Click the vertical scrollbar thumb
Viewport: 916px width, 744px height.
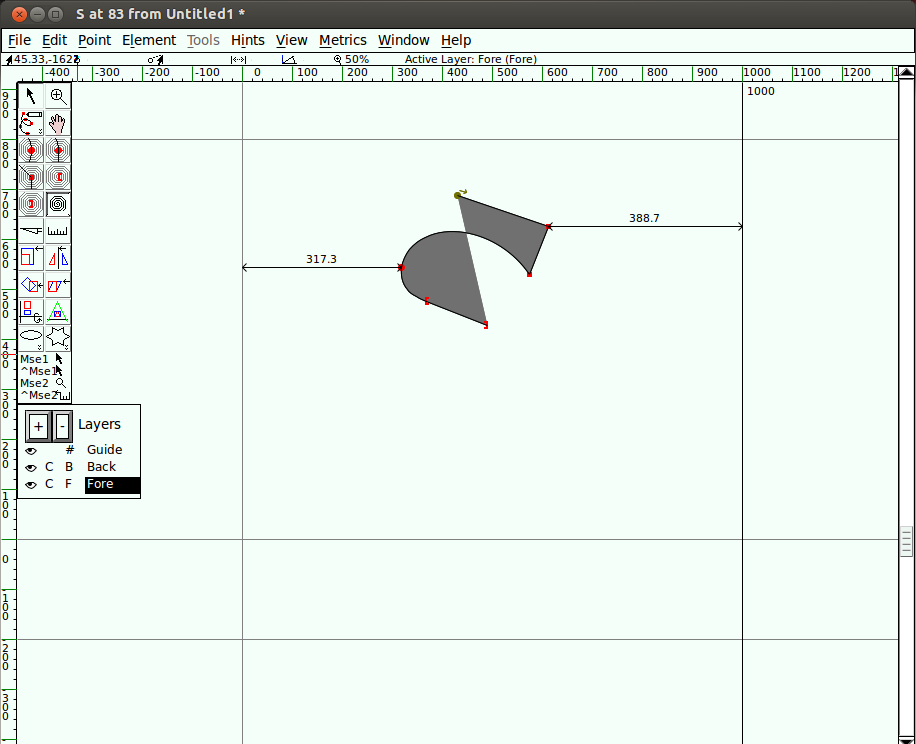coord(906,541)
